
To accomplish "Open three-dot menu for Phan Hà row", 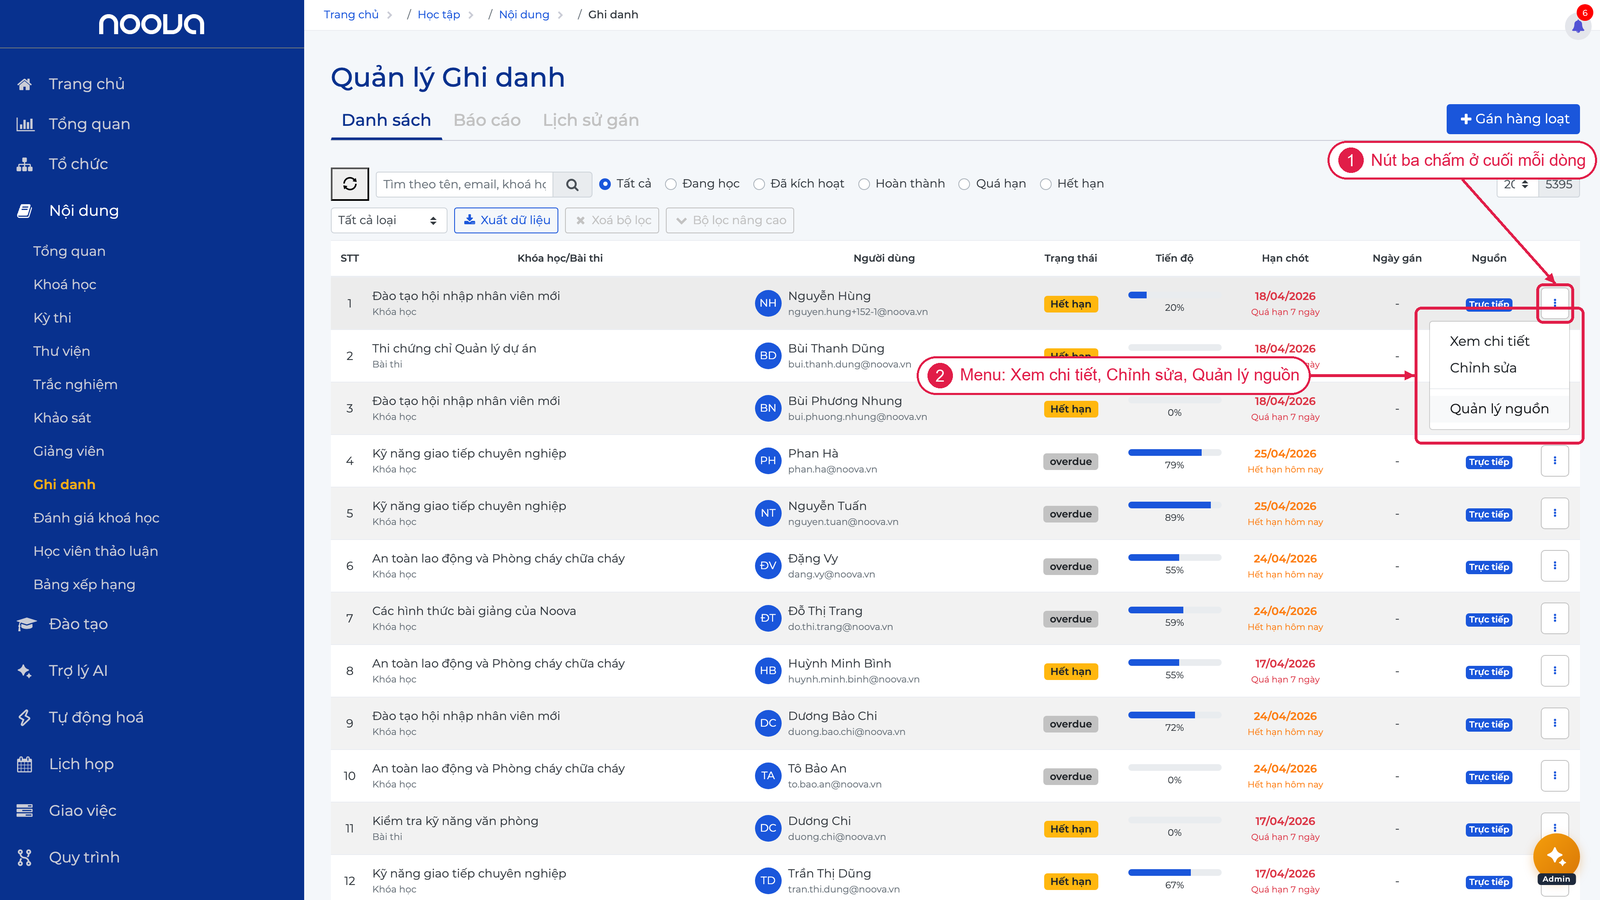I will (1555, 461).
